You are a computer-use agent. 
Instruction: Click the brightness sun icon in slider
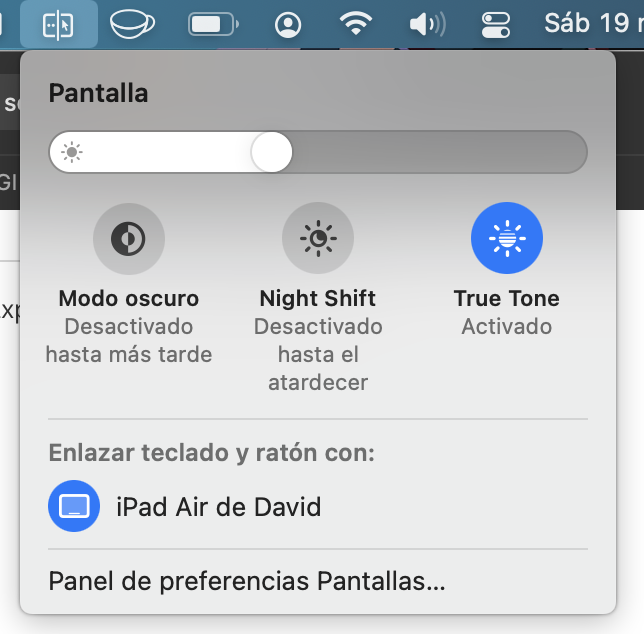click(x=71, y=152)
